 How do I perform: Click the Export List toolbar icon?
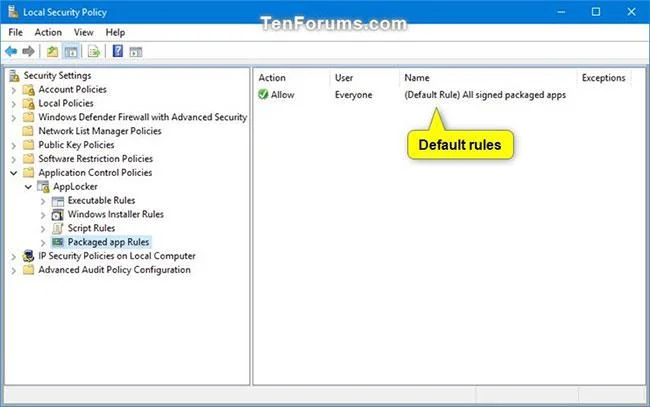[94, 52]
